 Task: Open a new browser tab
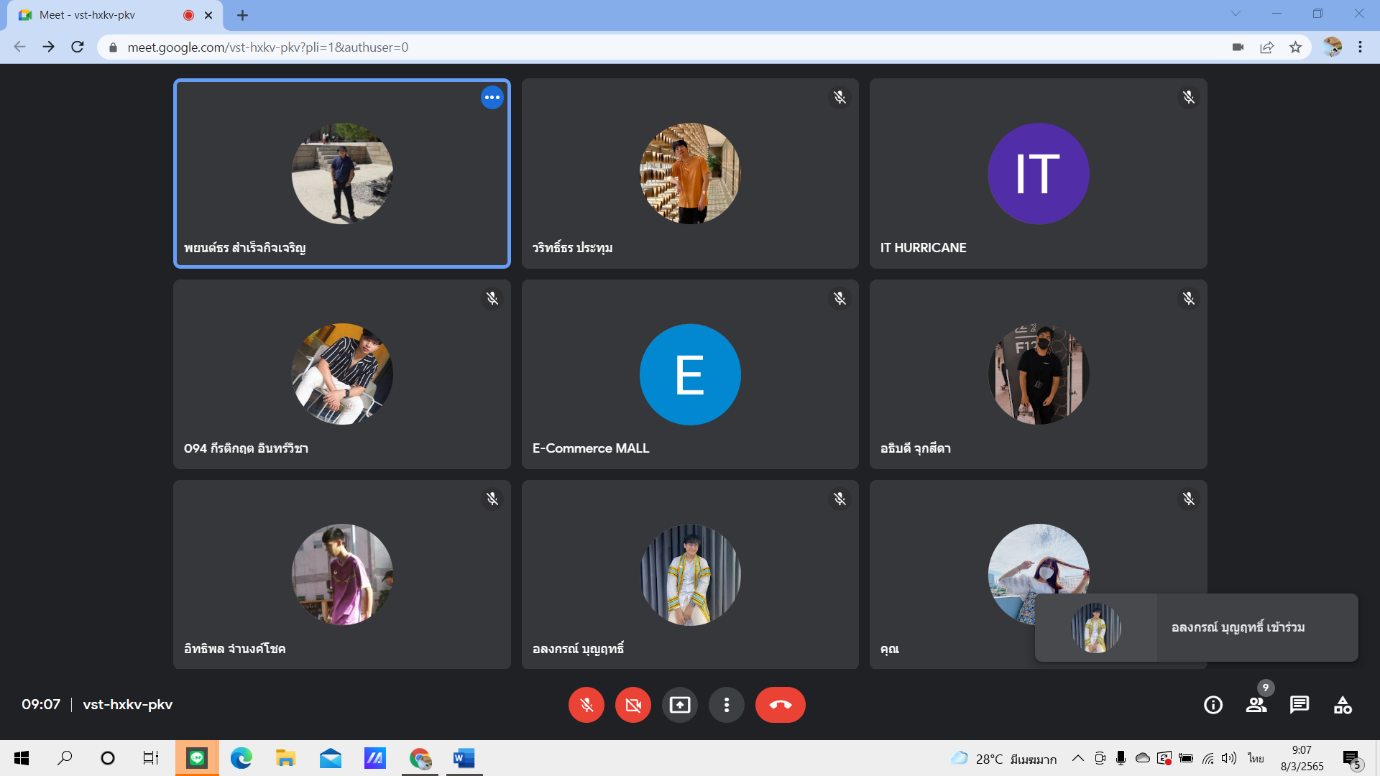(x=242, y=15)
